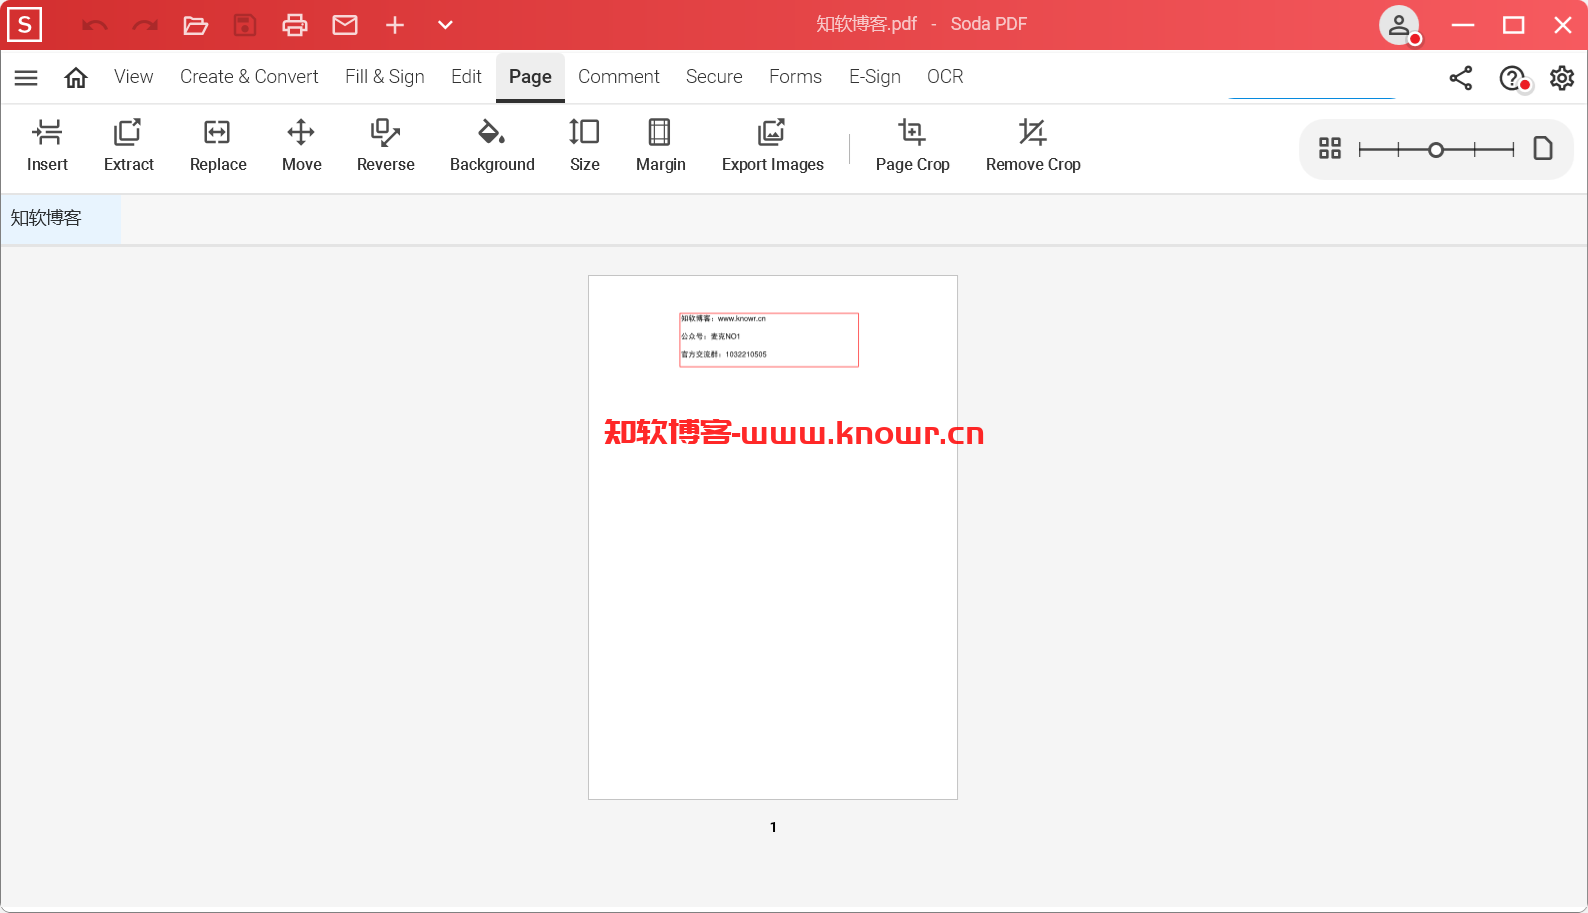
Task: Minimize the Soda PDF window
Action: [x=1463, y=25]
